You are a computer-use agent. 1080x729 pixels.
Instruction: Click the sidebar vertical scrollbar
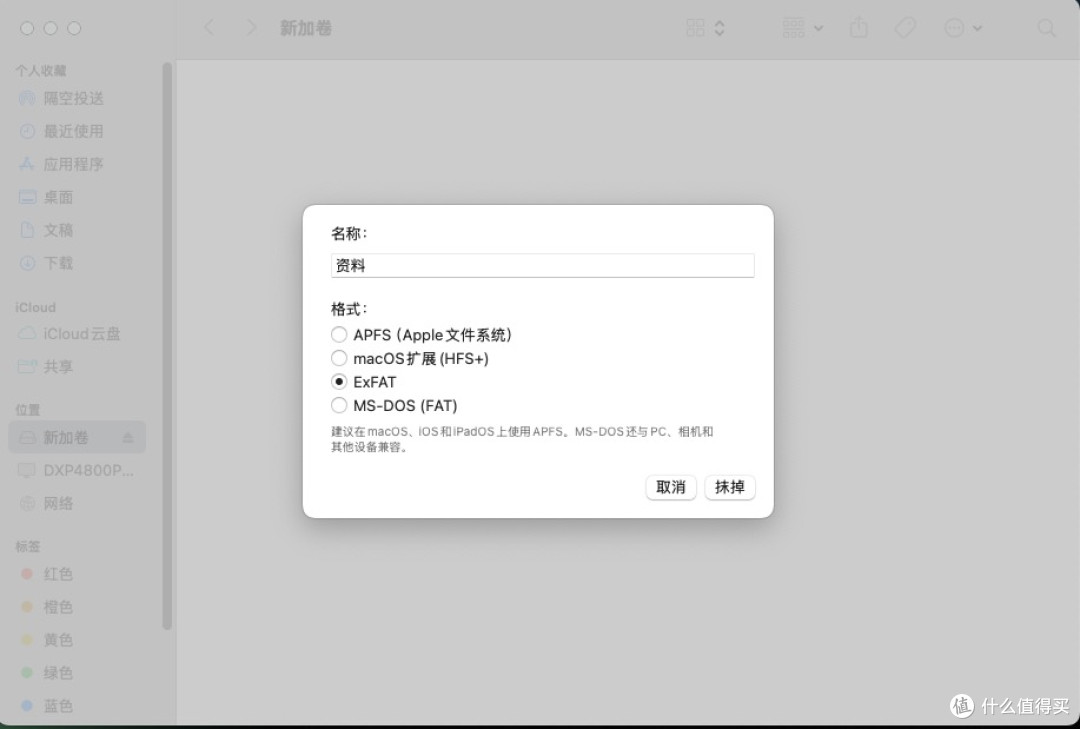click(x=167, y=346)
